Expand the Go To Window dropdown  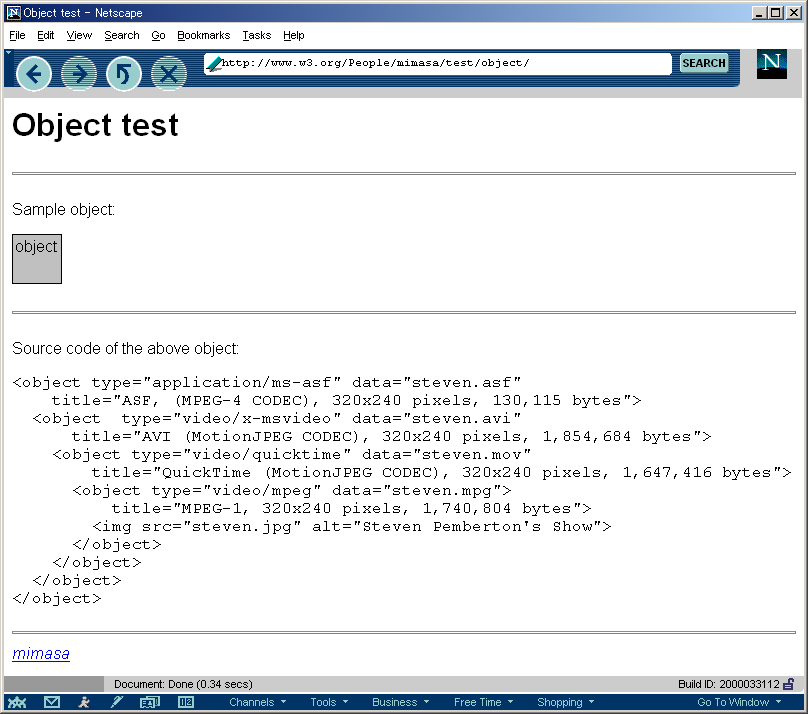738,702
